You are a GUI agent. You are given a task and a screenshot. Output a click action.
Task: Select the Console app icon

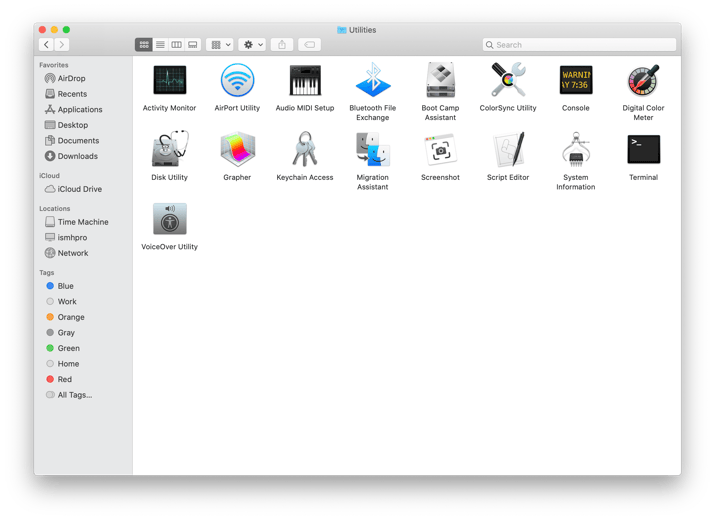(x=576, y=80)
